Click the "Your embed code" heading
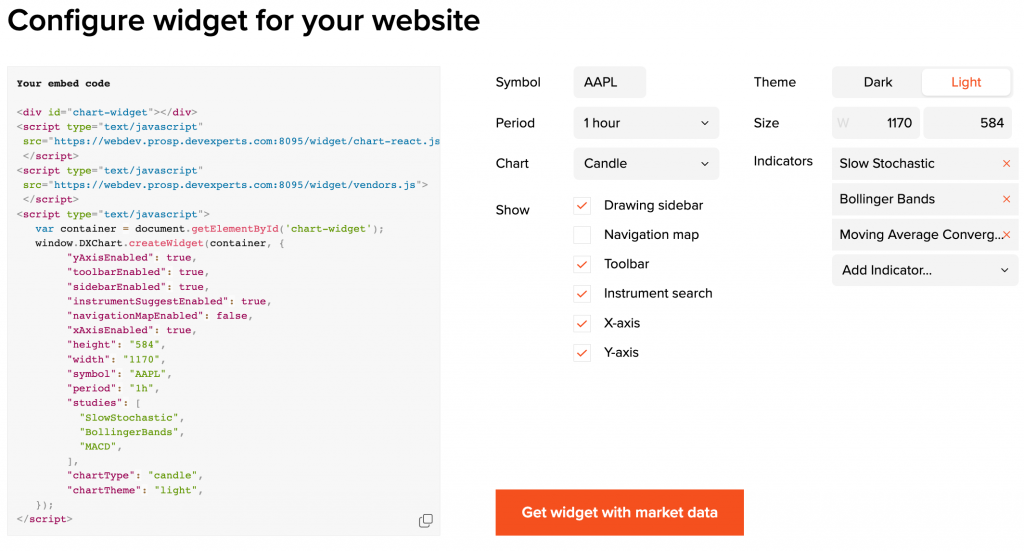 click(63, 84)
